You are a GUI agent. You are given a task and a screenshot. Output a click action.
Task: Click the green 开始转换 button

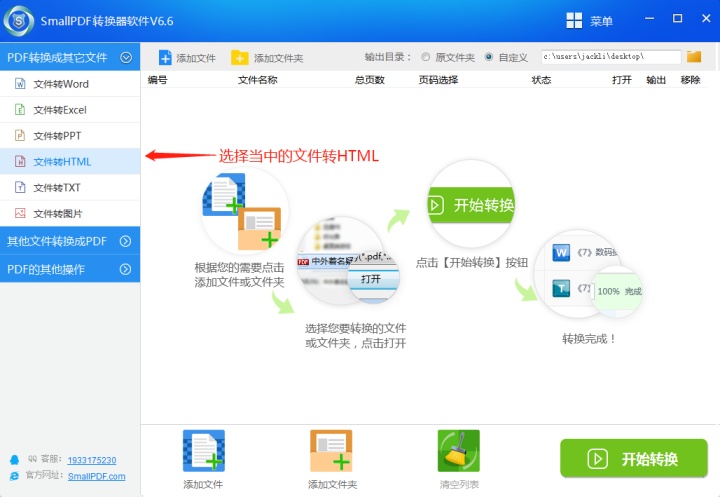coord(634,458)
